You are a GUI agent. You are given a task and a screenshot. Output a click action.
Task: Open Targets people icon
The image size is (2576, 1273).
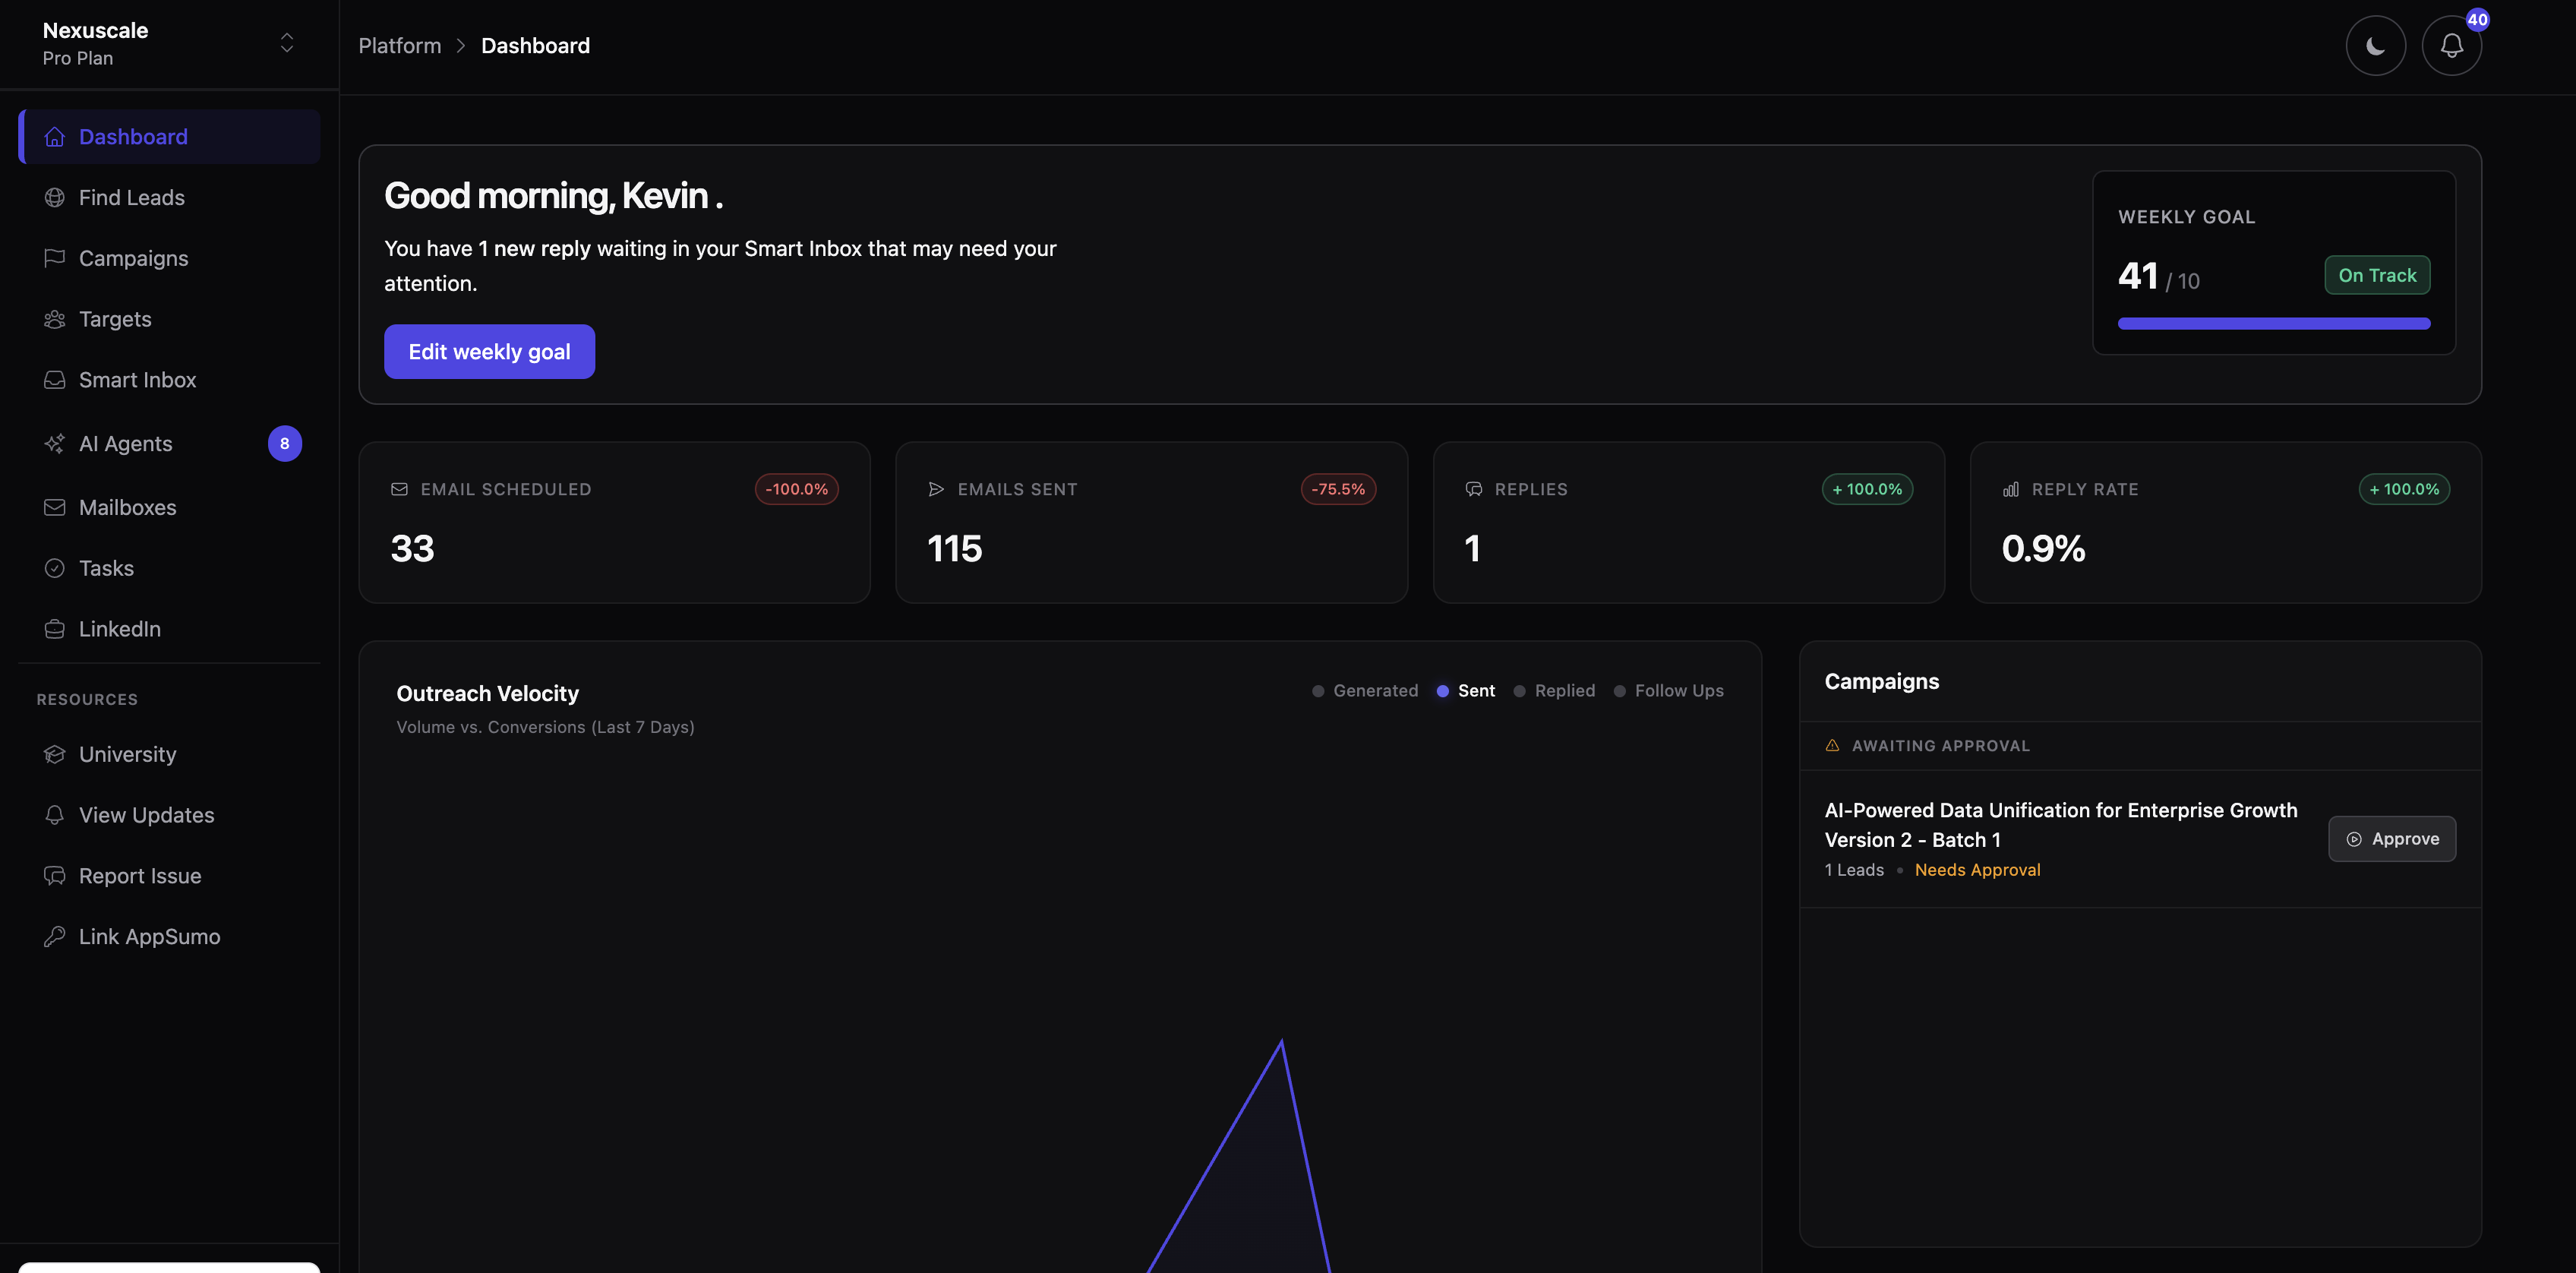click(x=55, y=319)
